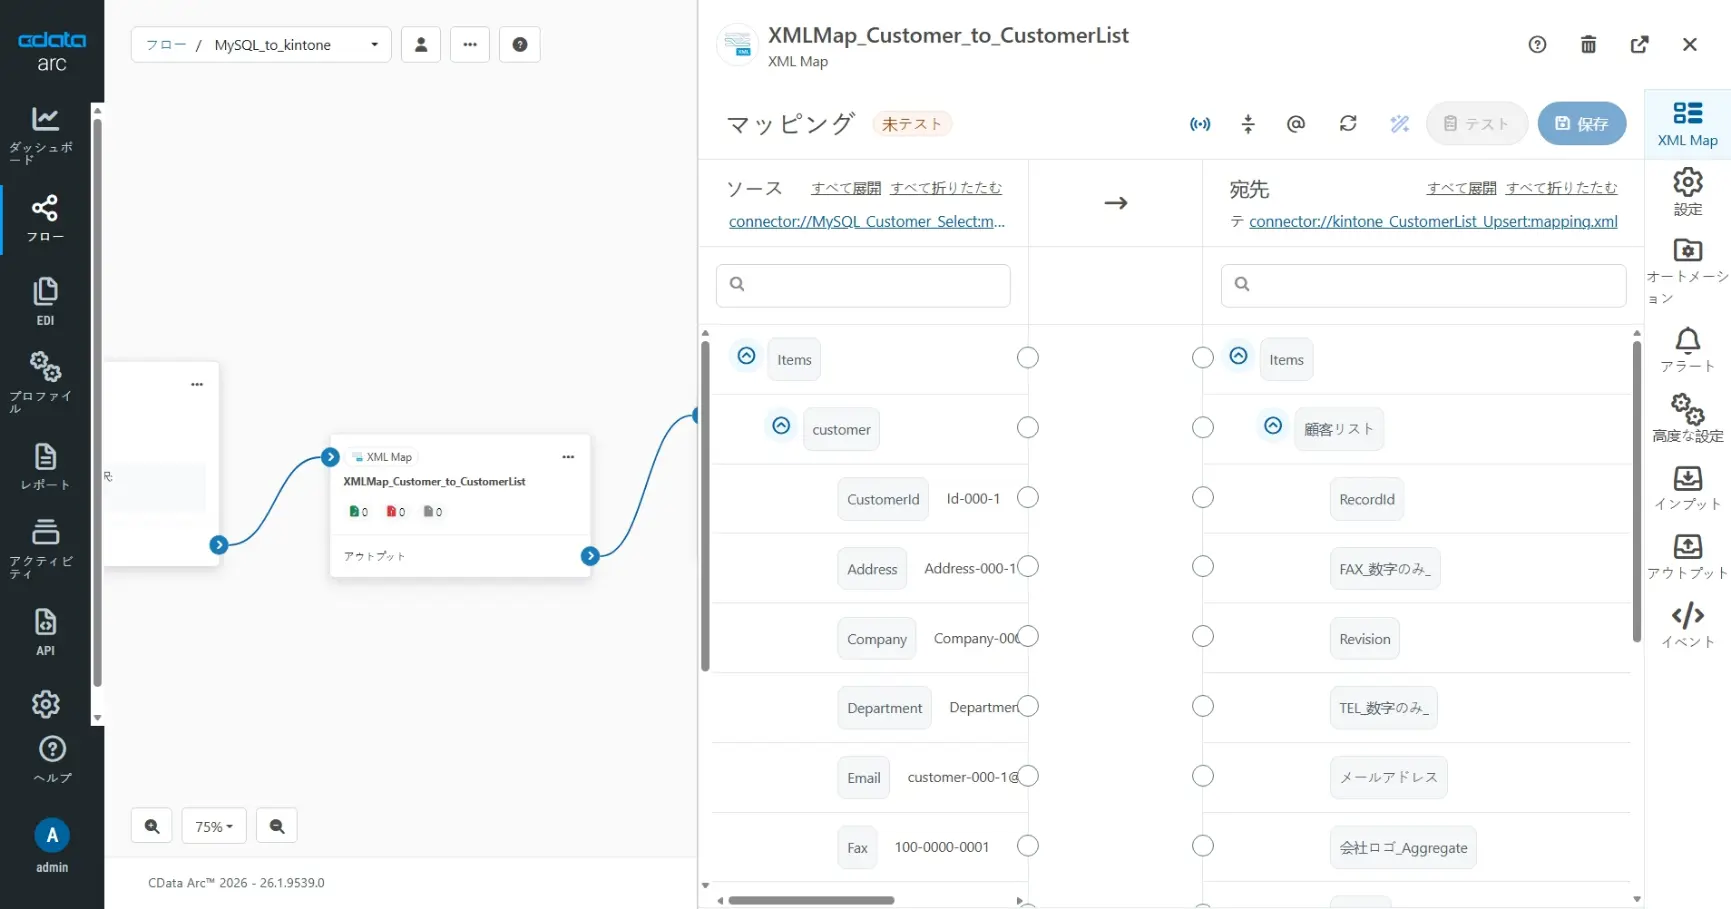Screen dimensions: 1731x909
Task: Switch to the インプット (Input) tab
Action: (1688, 488)
